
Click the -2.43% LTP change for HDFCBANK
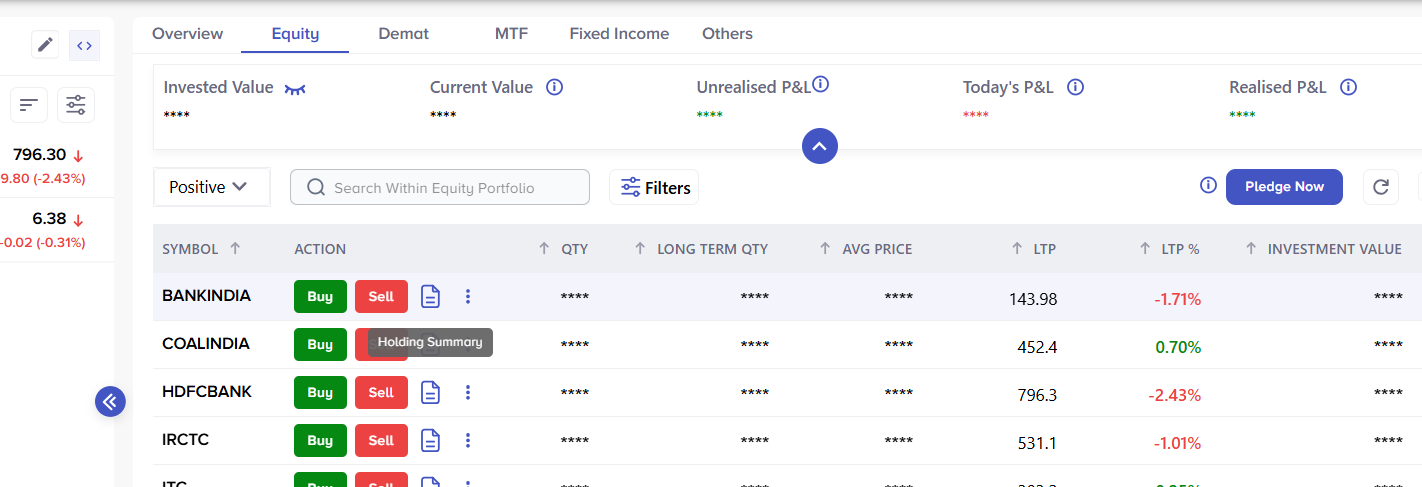pos(1175,395)
